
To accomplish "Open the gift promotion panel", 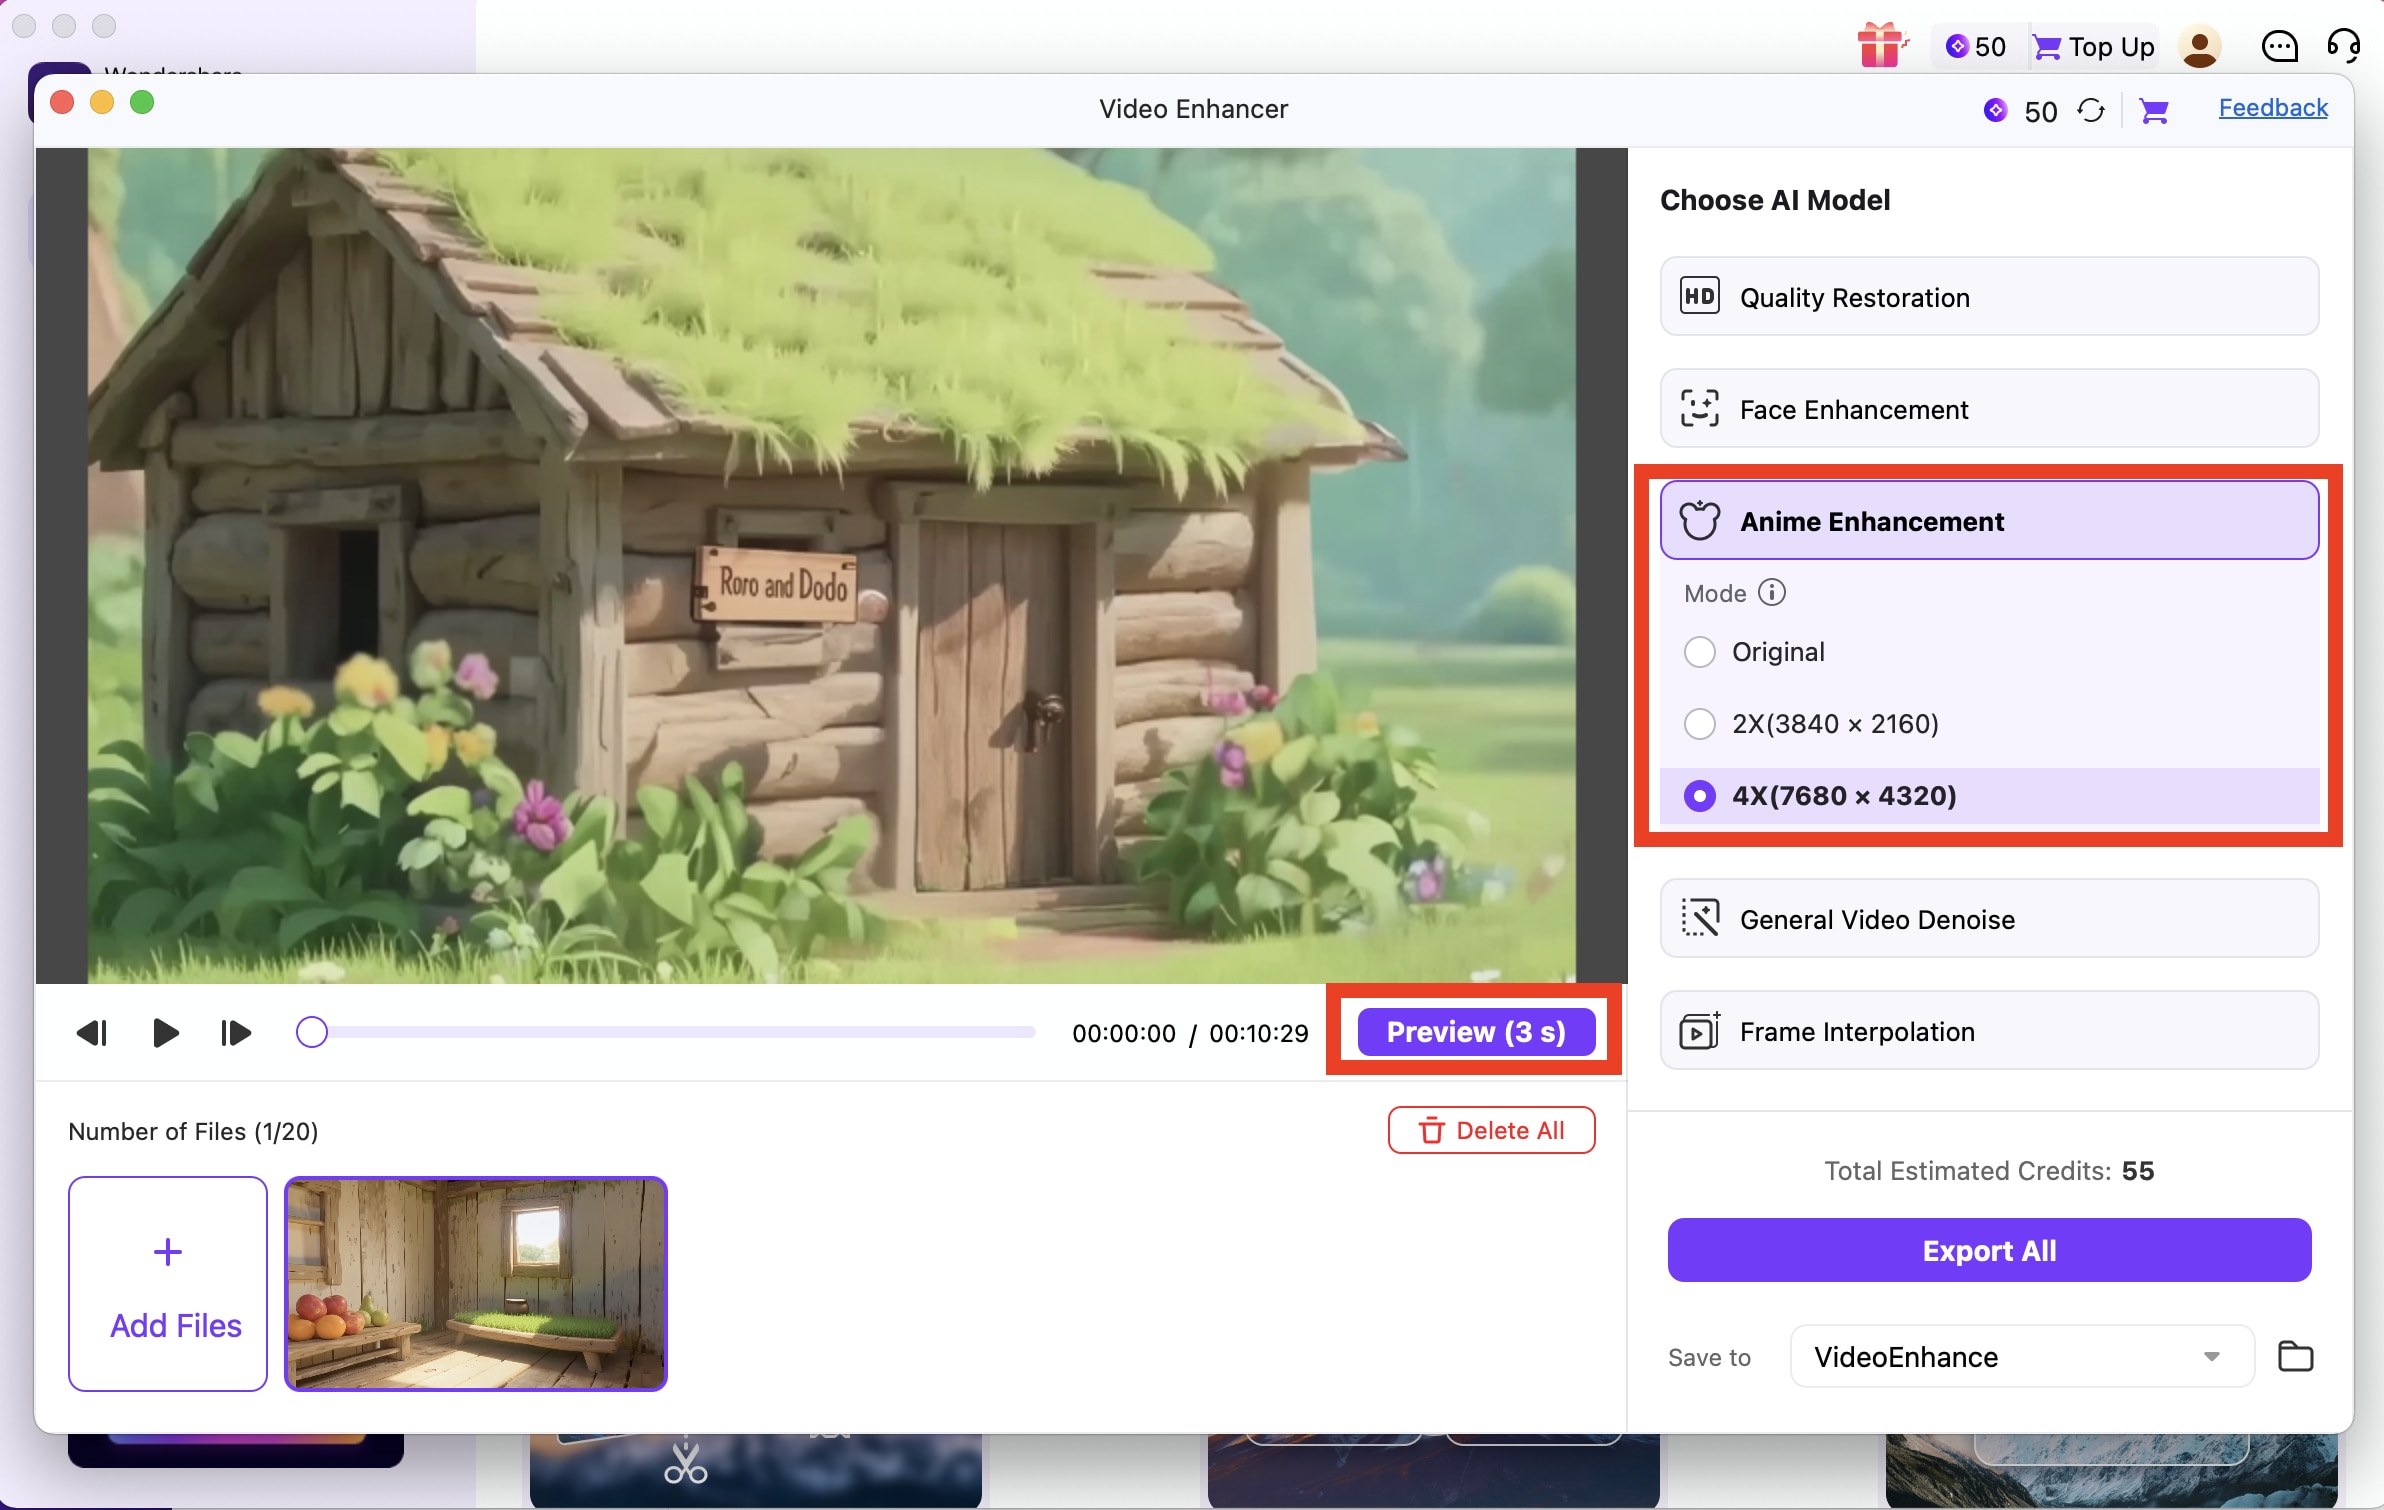I will tap(1881, 46).
